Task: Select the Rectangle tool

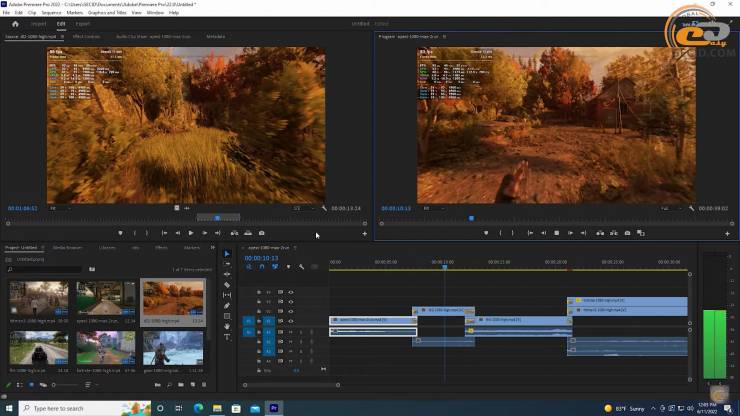Action: 227,316
